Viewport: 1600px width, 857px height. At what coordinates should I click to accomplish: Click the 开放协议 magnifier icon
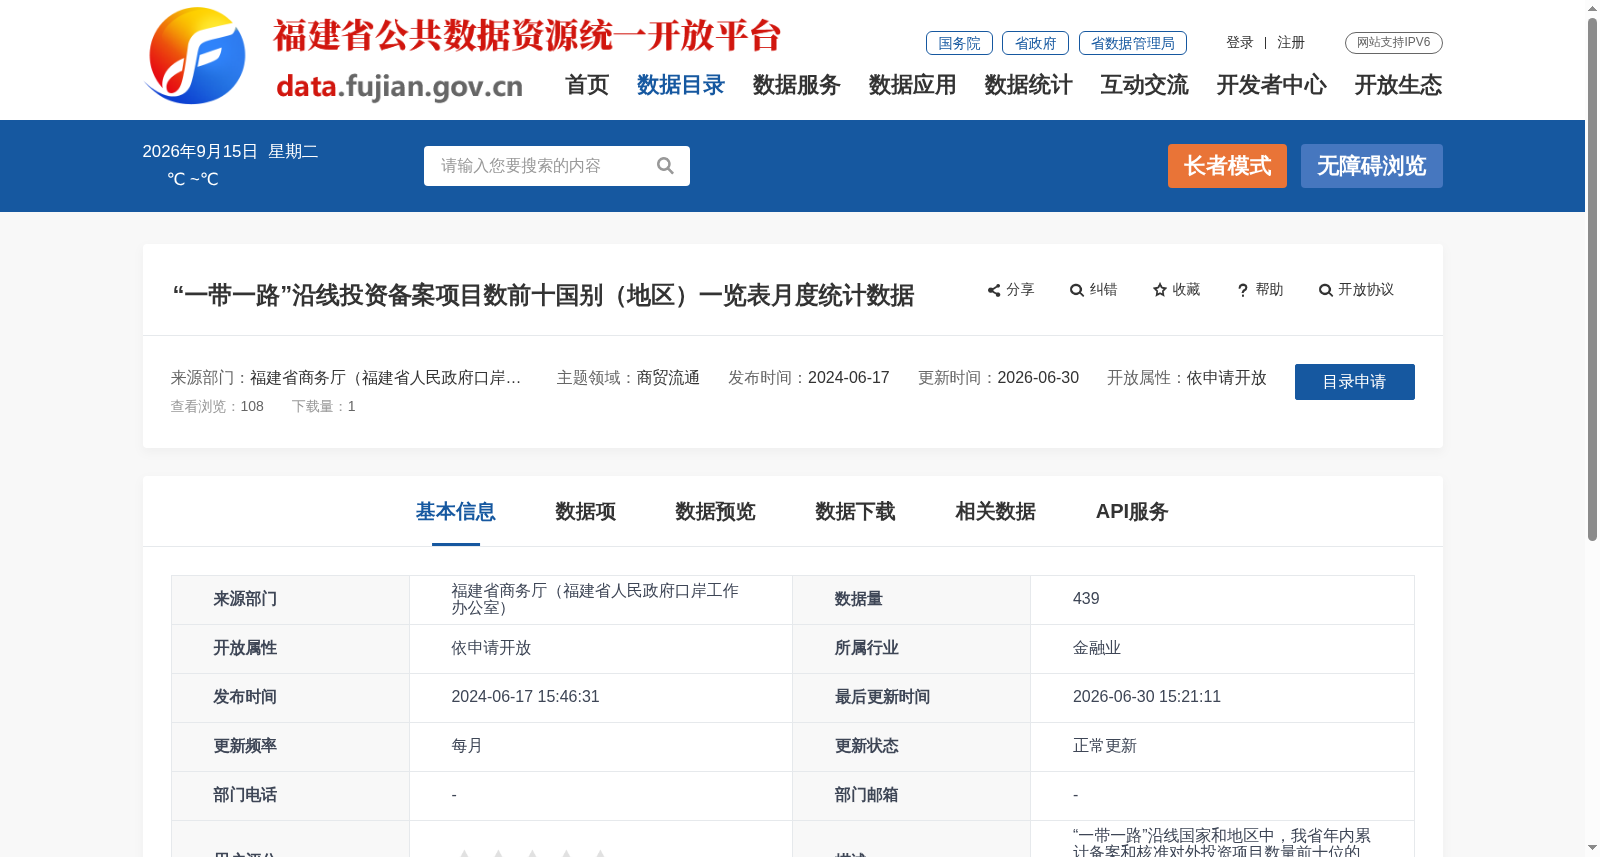click(x=1326, y=290)
